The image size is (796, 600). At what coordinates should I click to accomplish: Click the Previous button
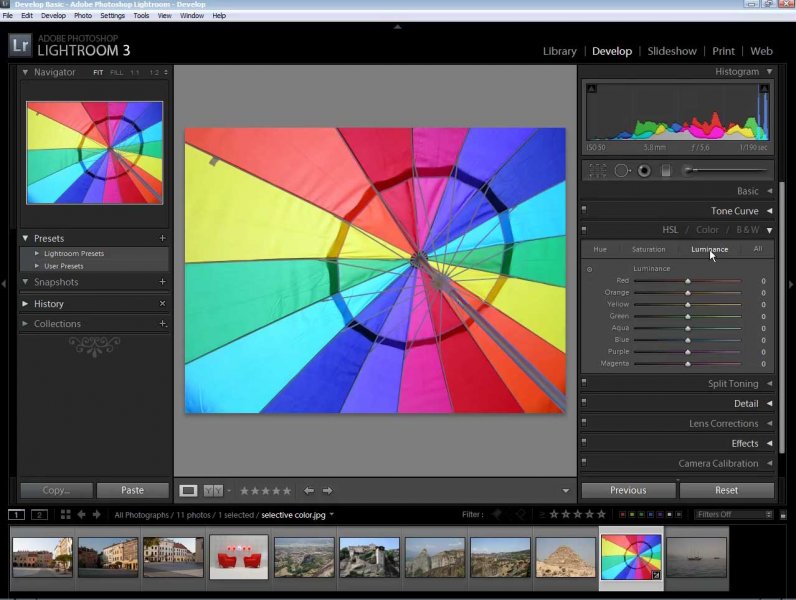628,491
